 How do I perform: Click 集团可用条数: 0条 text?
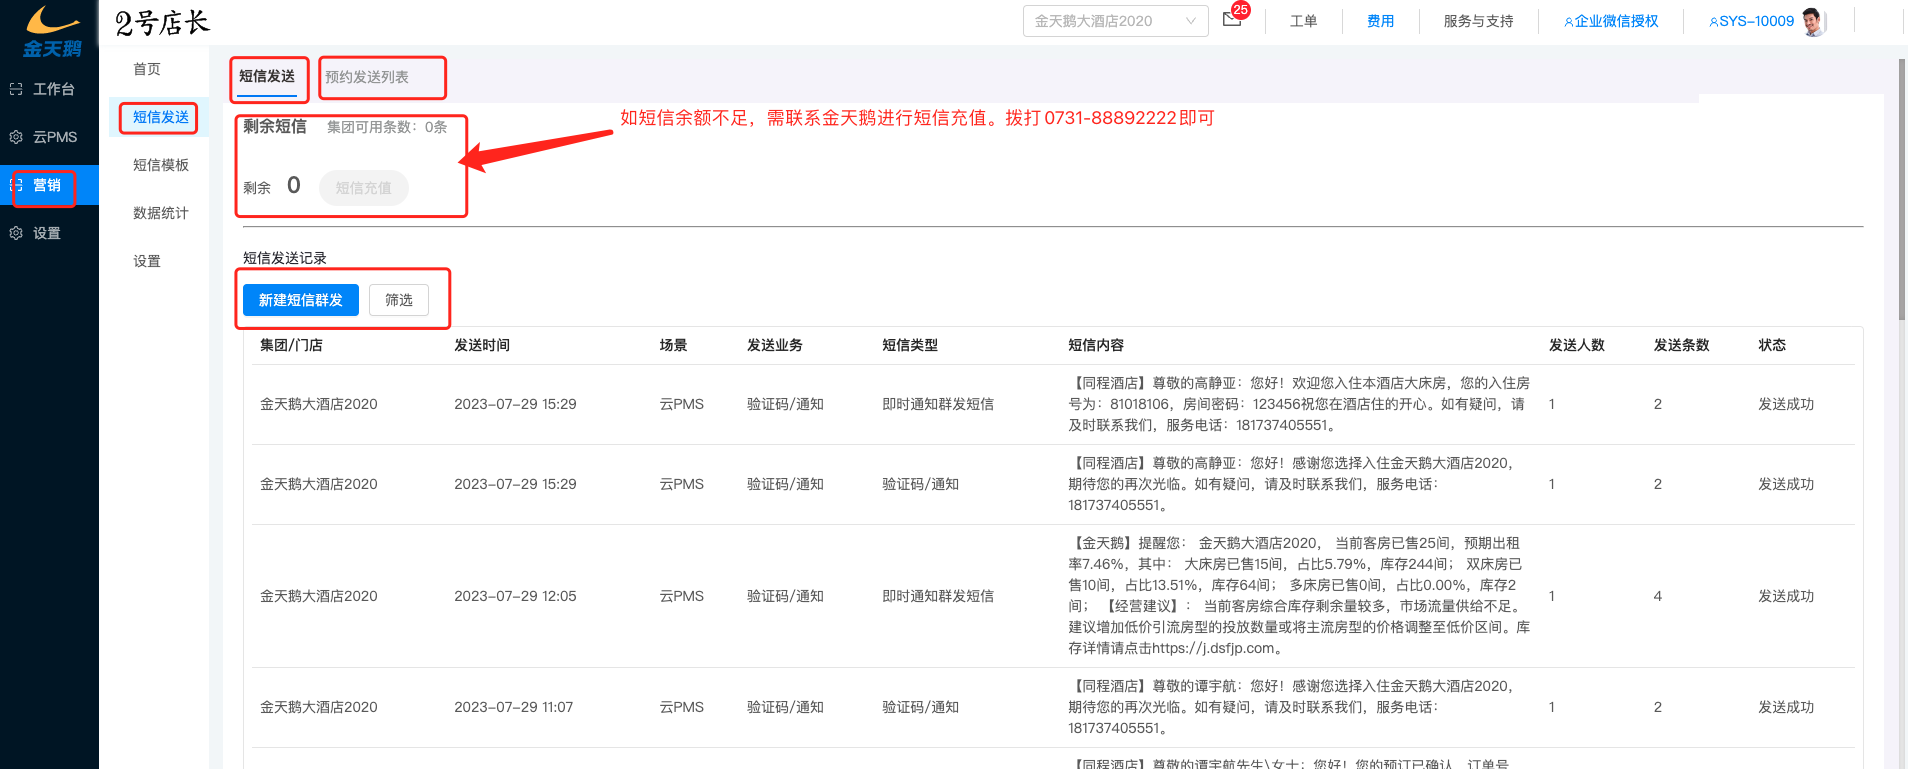pos(387,127)
